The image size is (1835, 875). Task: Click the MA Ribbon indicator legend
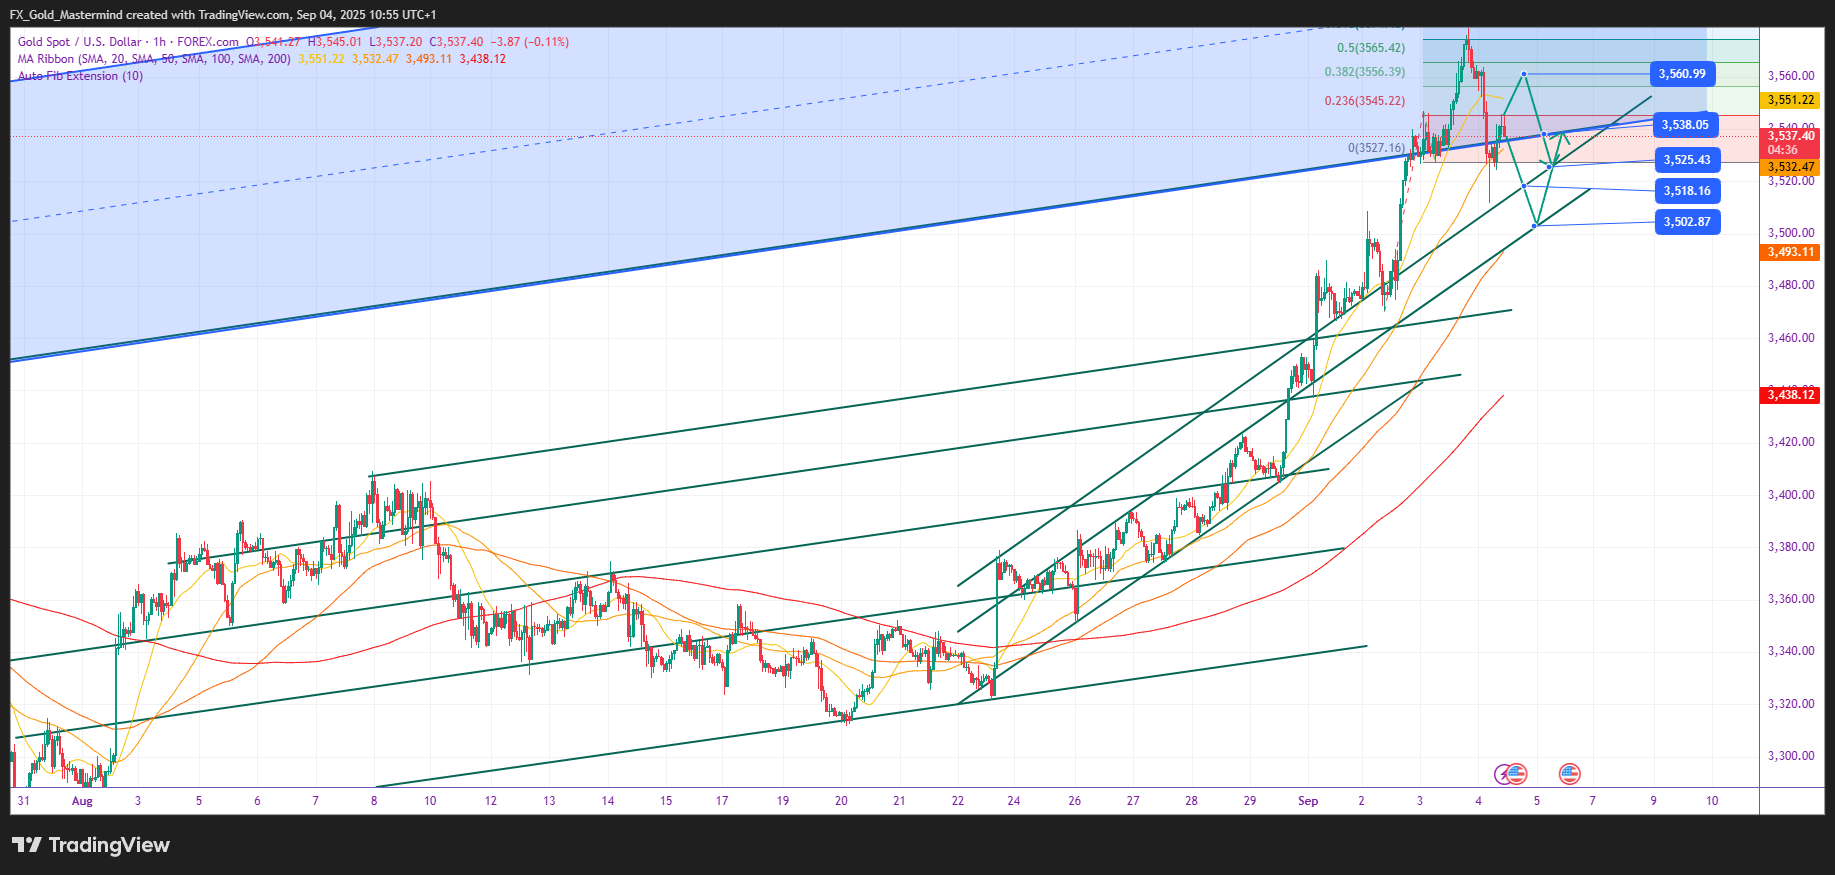154,59
